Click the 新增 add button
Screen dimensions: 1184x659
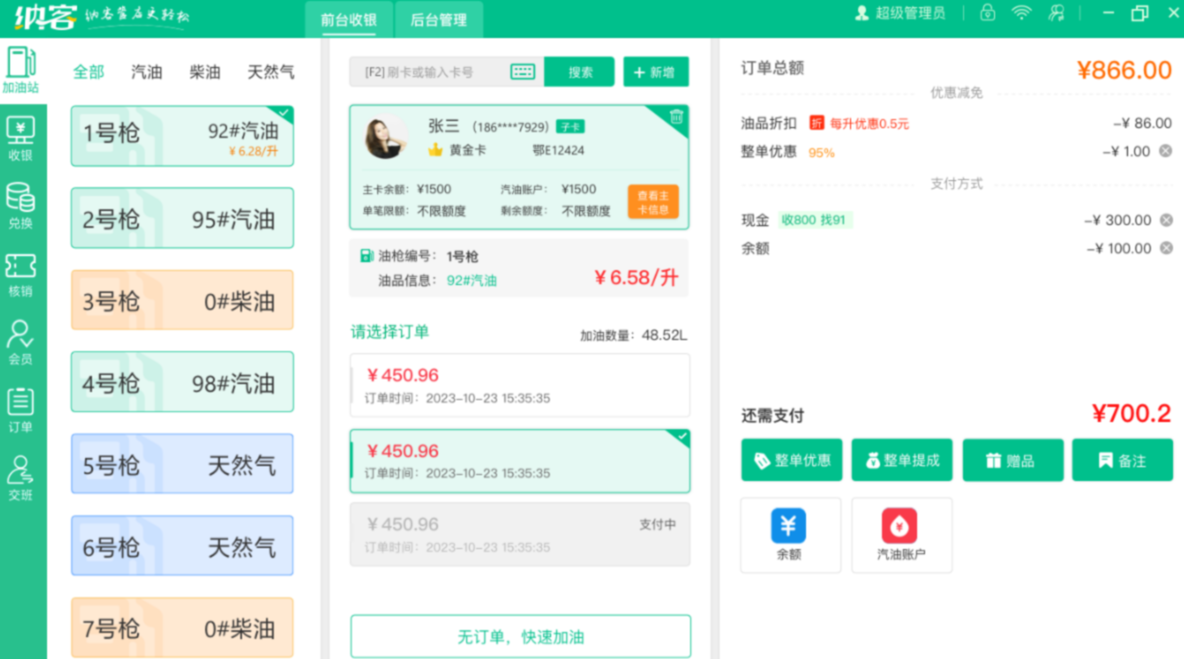pos(655,72)
